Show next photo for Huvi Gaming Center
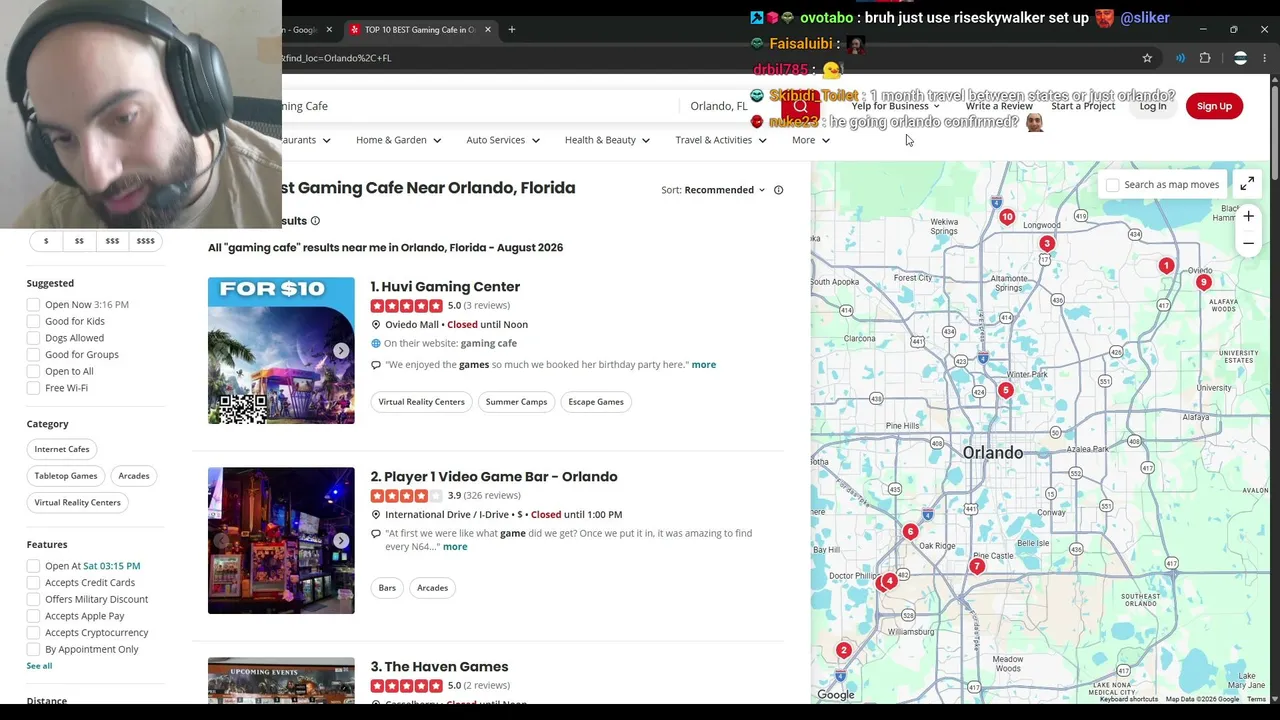The height and width of the screenshot is (720, 1280). coord(341,351)
